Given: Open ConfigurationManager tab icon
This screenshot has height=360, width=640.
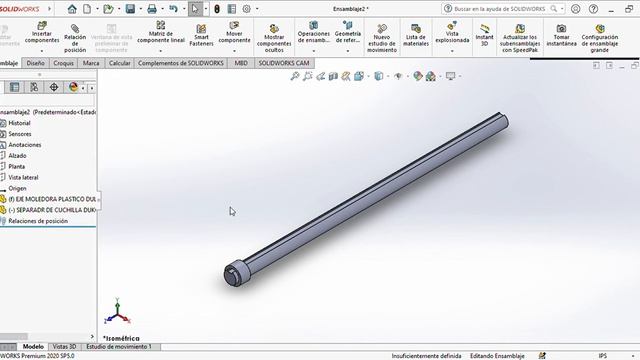Looking at the screenshot, I should pyautogui.click(x=34, y=87).
